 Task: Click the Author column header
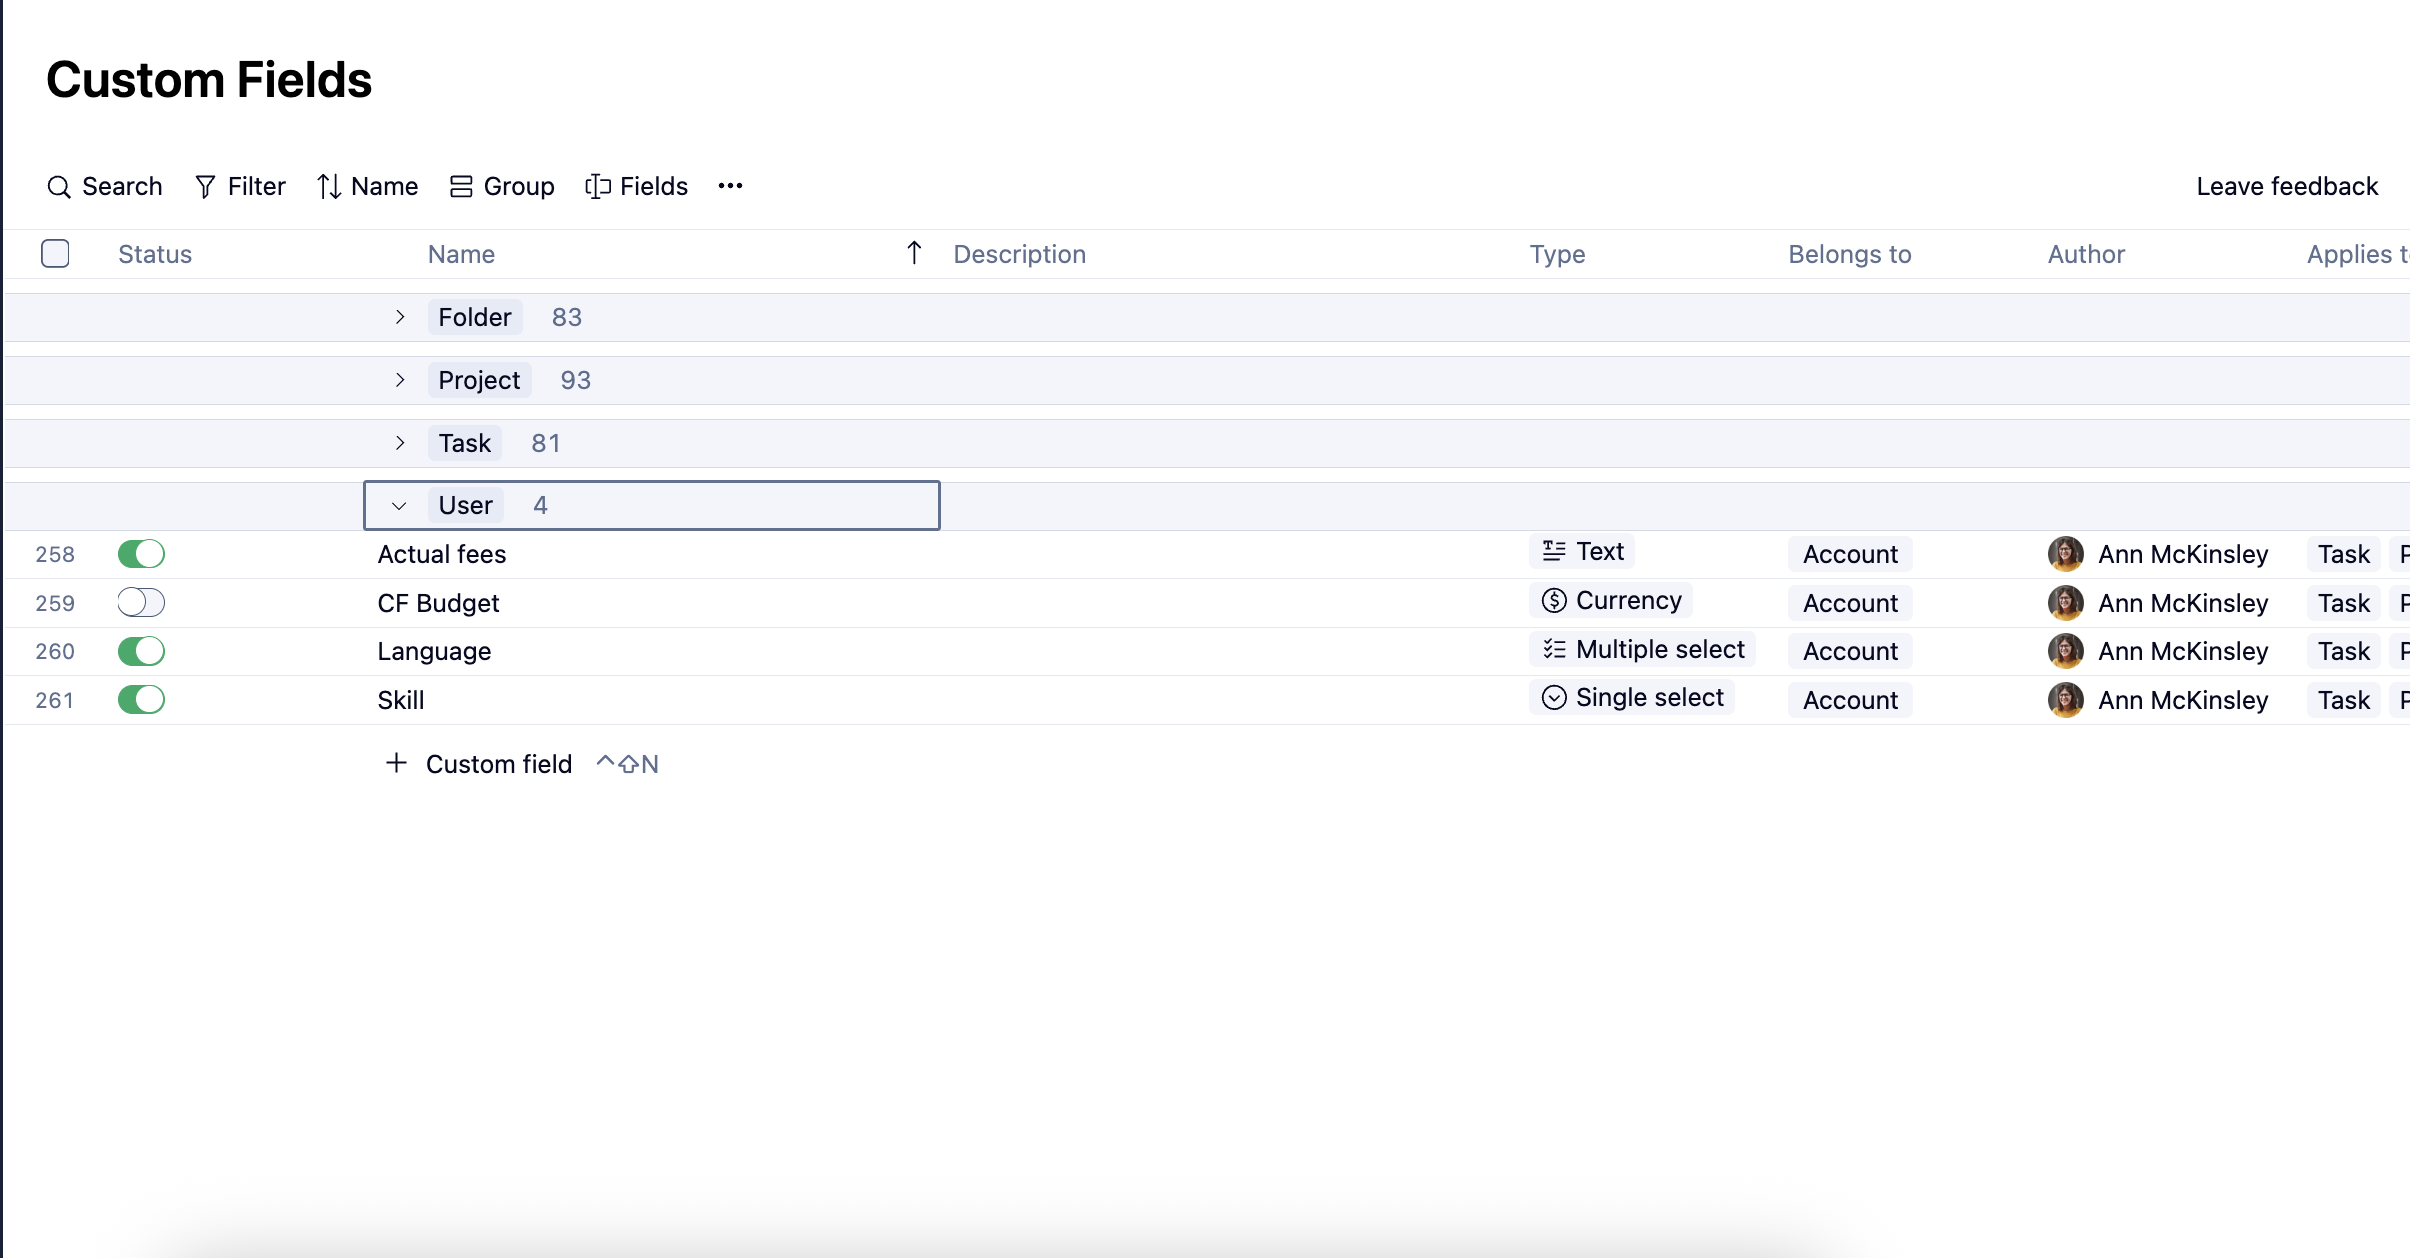click(x=2086, y=254)
